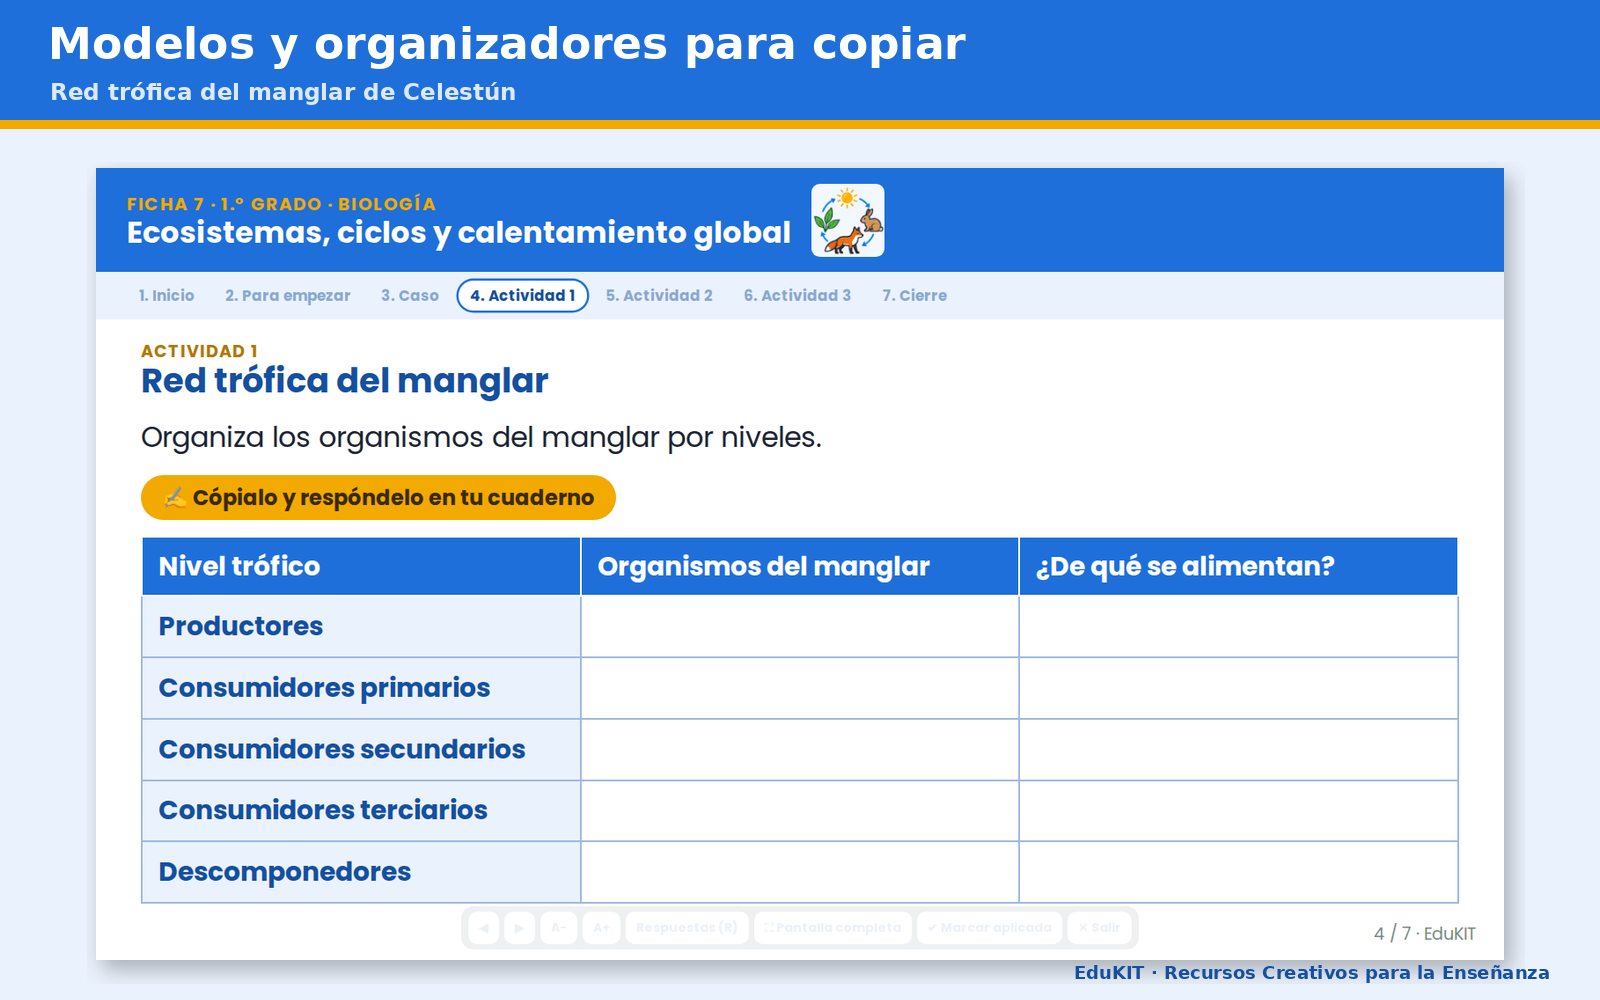Click the Cópialo y respóndelo en tu cuaderno badge

tap(378, 498)
